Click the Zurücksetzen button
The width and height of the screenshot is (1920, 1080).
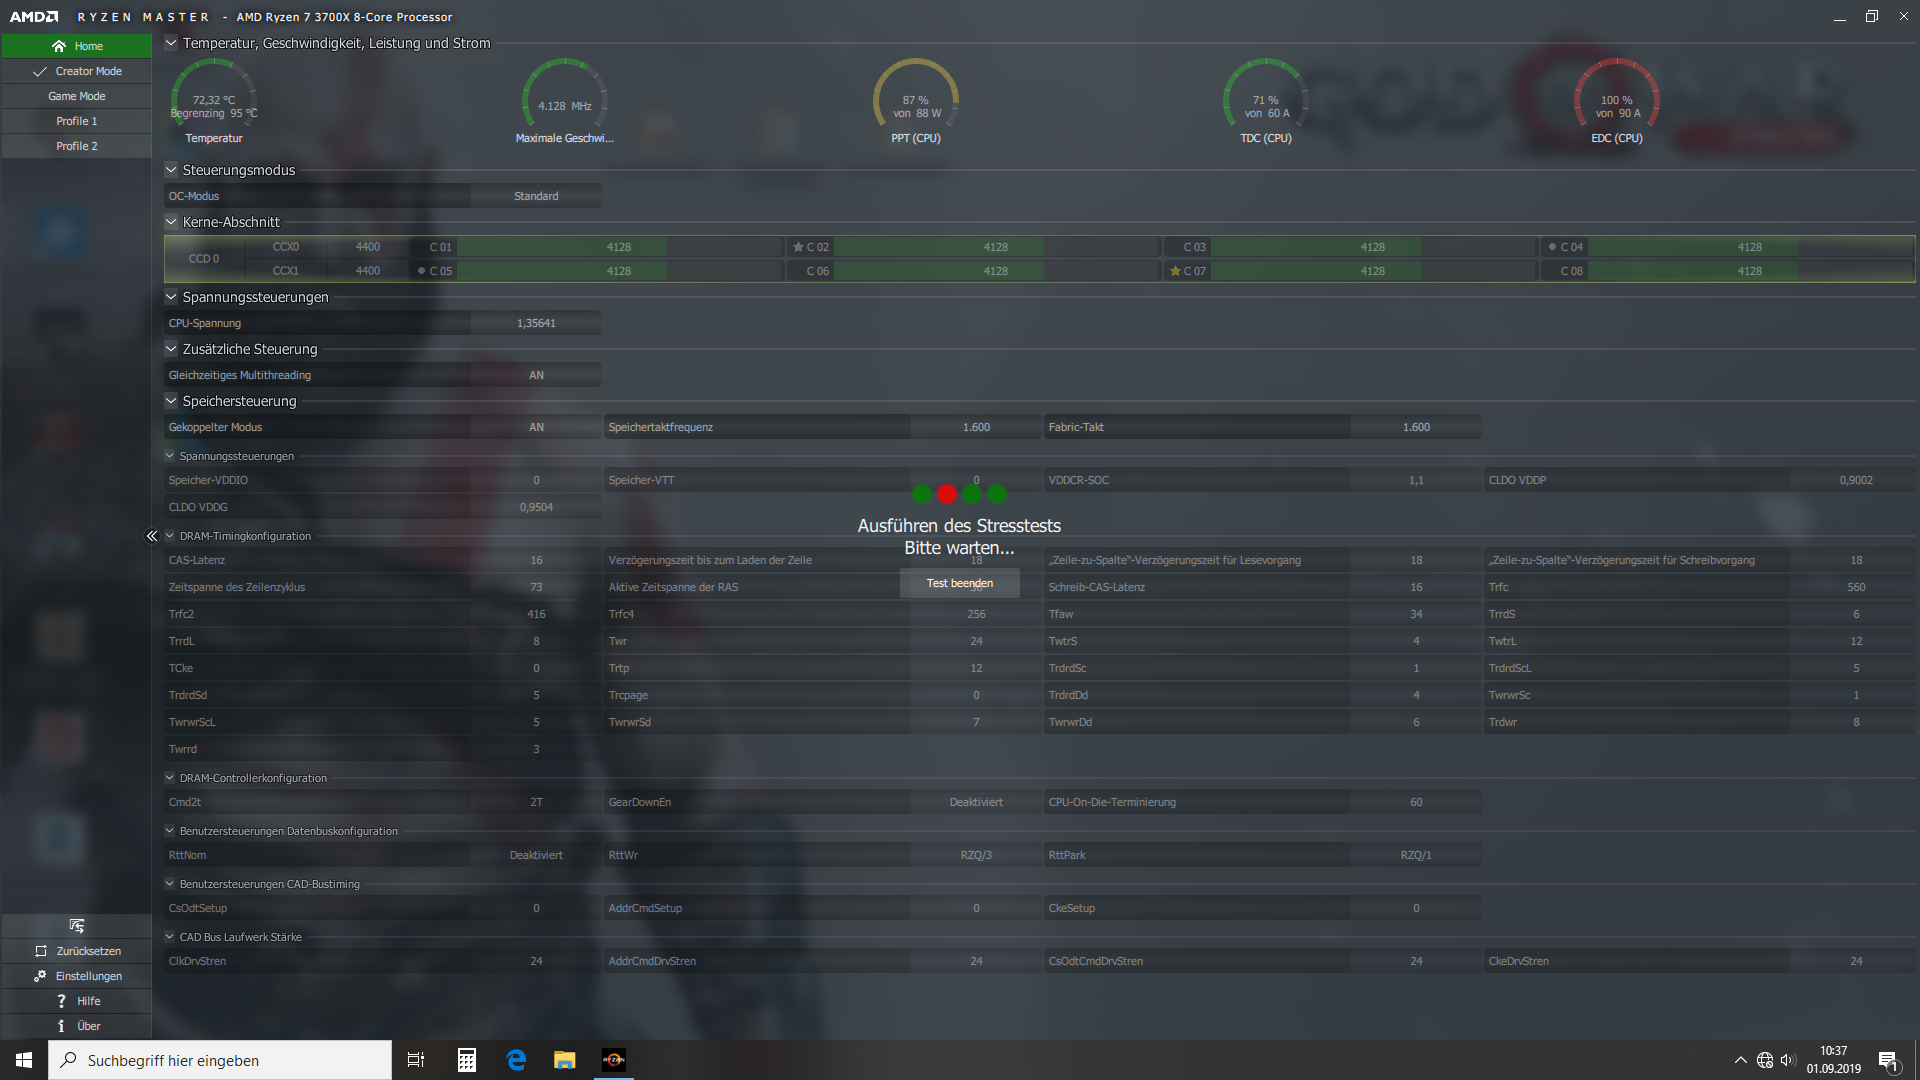coord(77,951)
